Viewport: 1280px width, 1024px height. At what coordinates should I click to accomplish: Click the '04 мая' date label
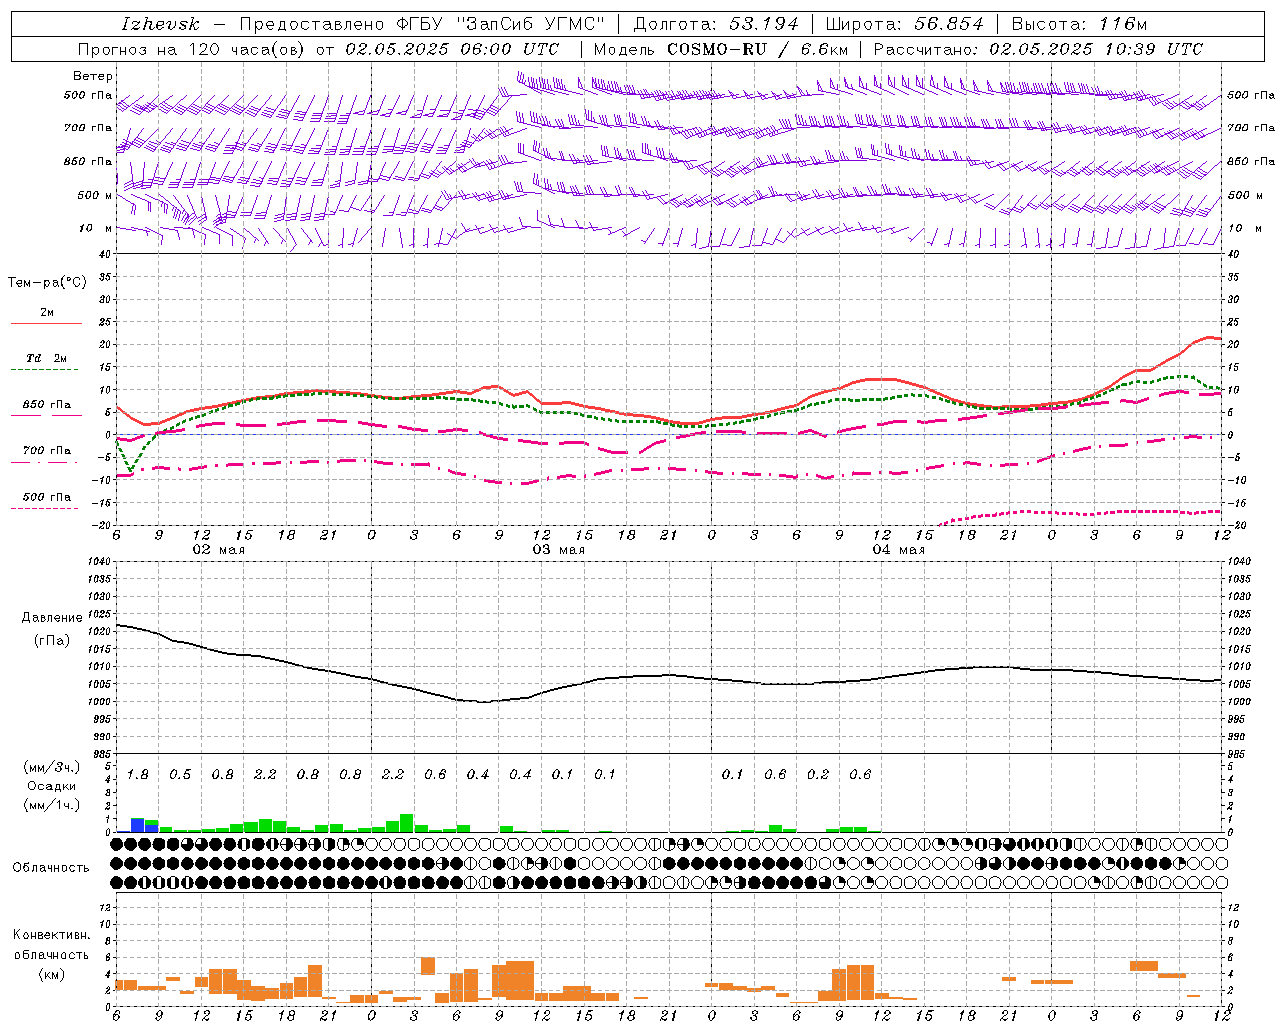[899, 550]
